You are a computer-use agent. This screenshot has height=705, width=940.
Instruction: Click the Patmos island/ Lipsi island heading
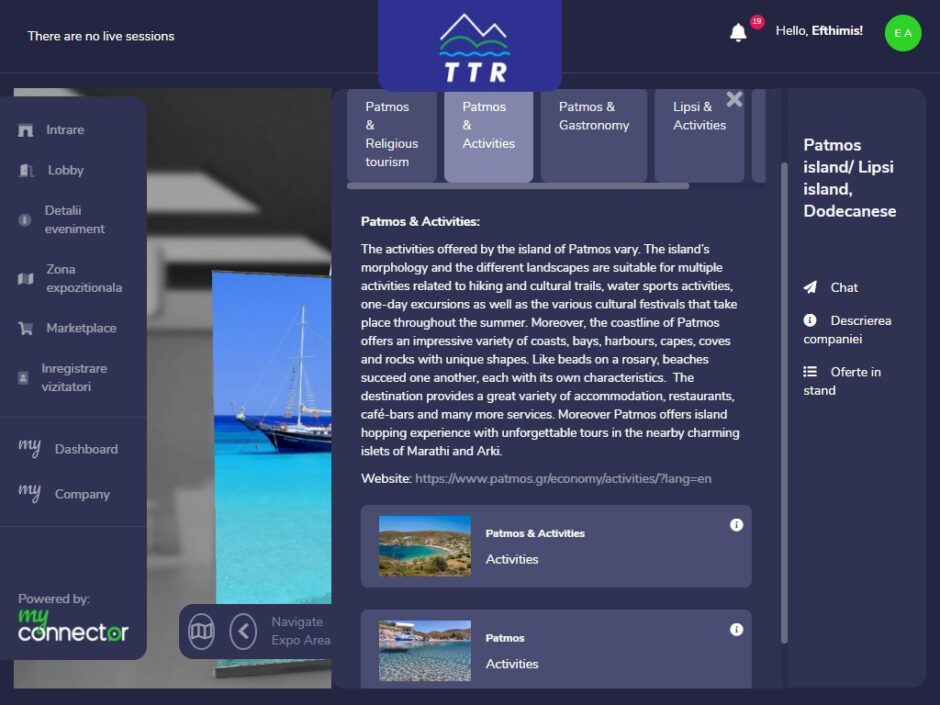(849, 178)
